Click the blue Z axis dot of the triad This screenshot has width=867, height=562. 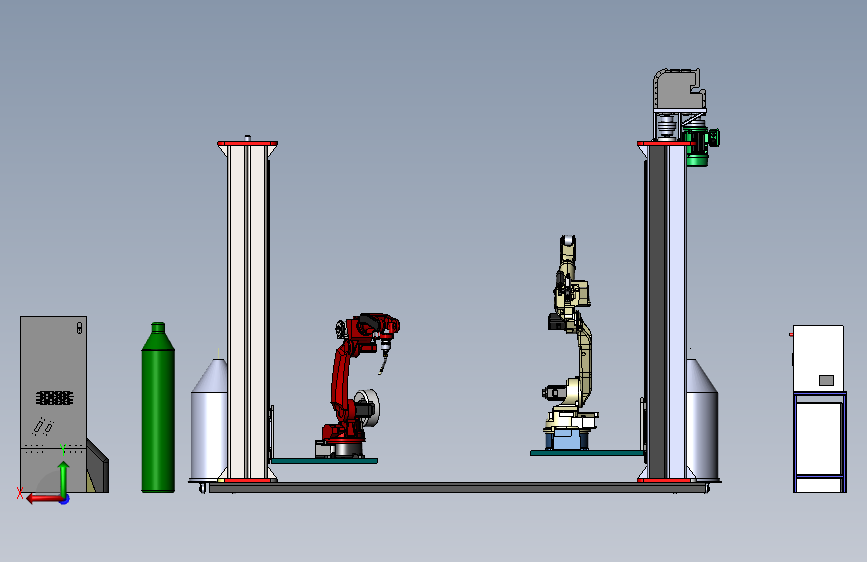point(65,499)
